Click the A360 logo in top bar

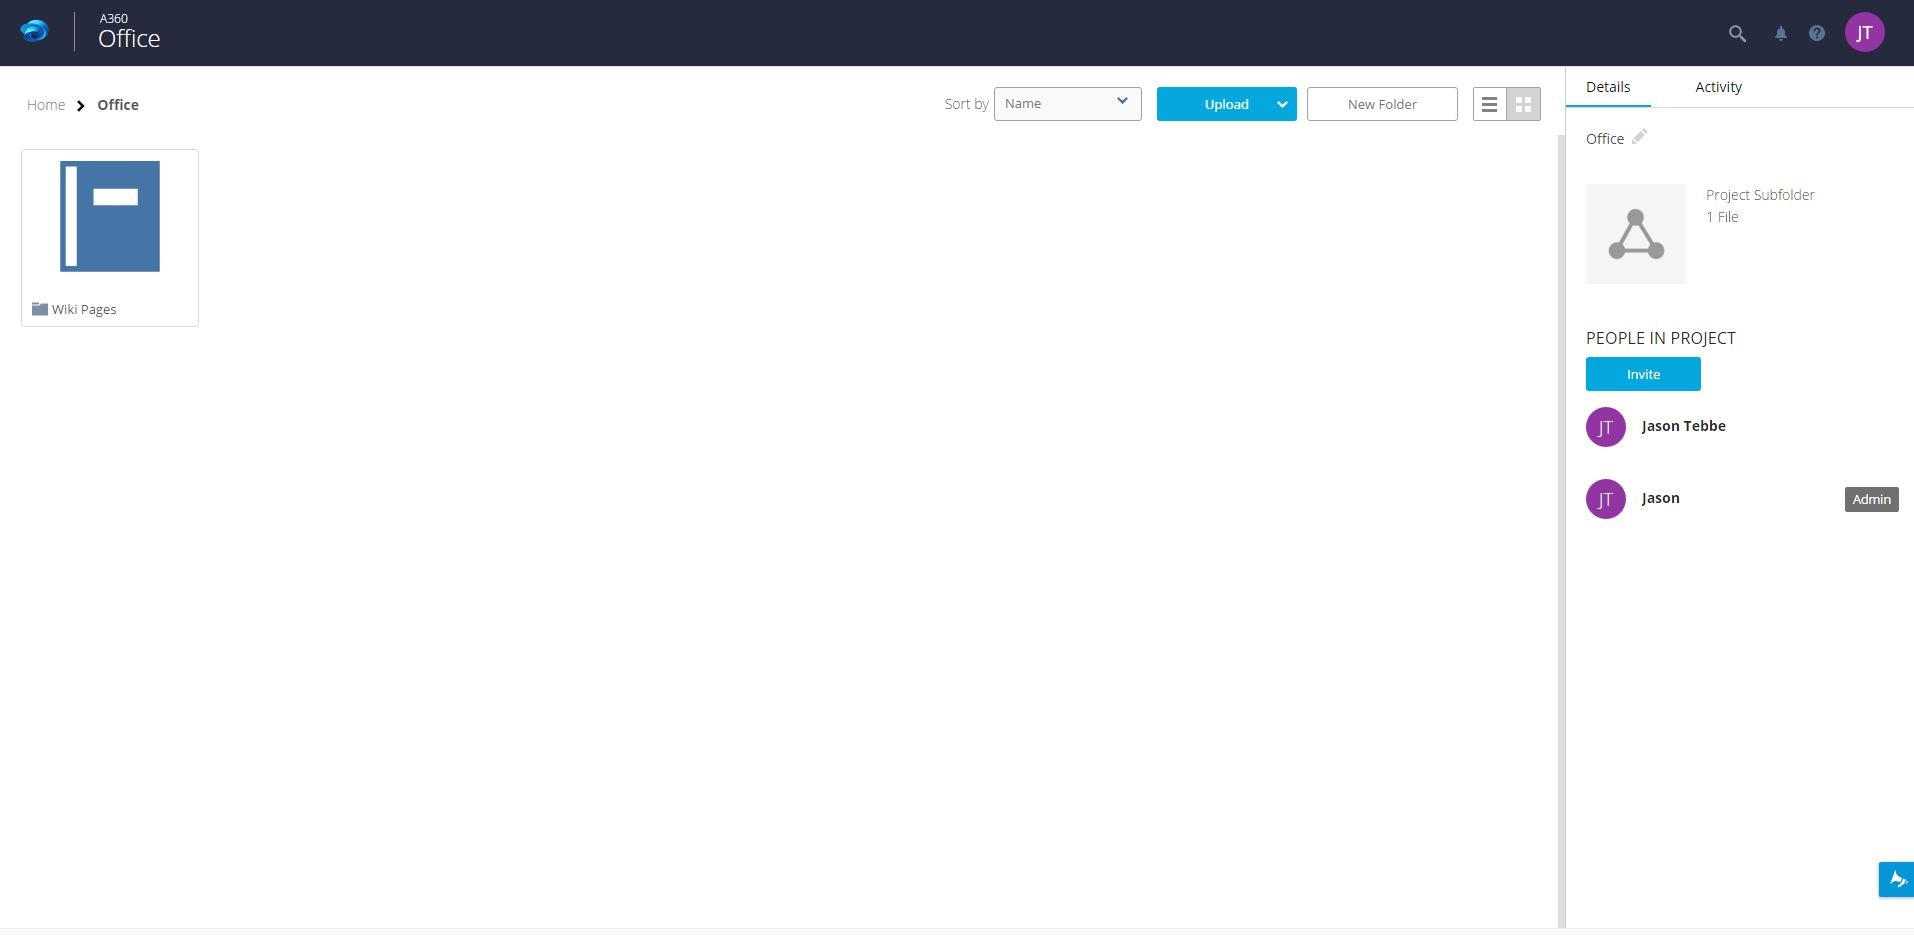click(33, 31)
